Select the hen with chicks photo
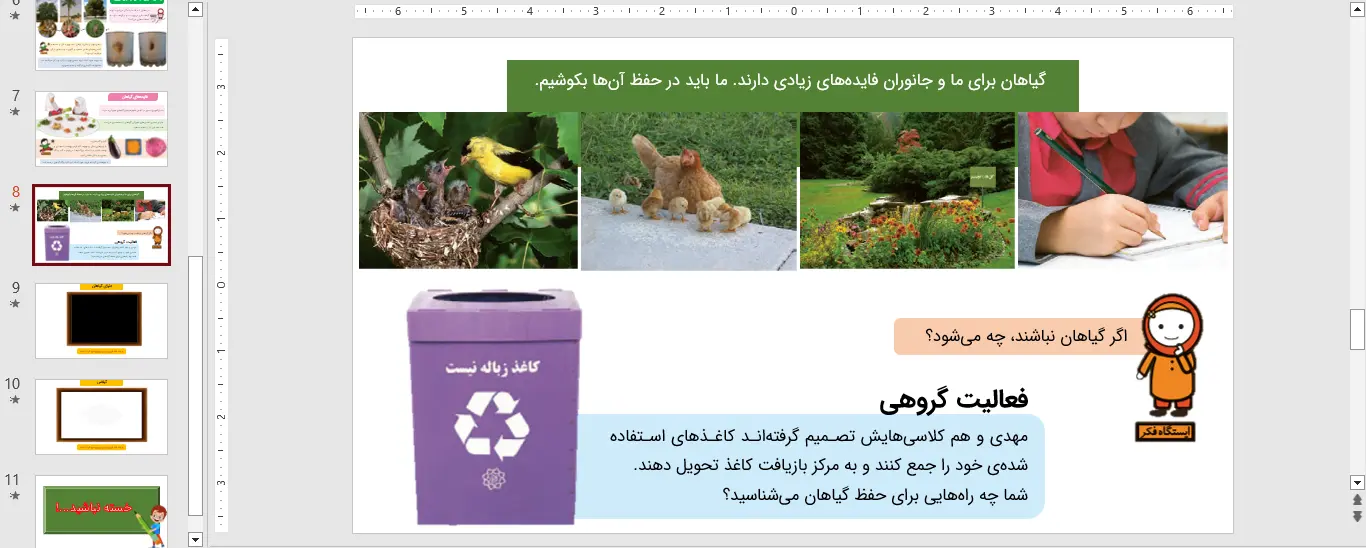Viewport: 1366px width, 548px height. pos(689,191)
